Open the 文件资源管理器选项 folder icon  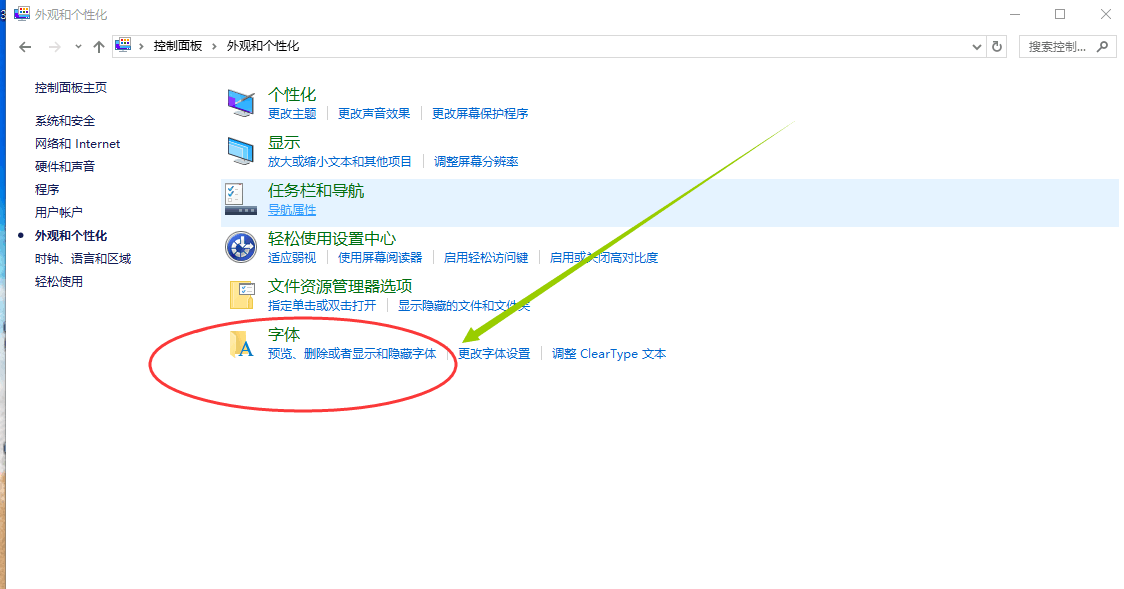click(x=242, y=295)
